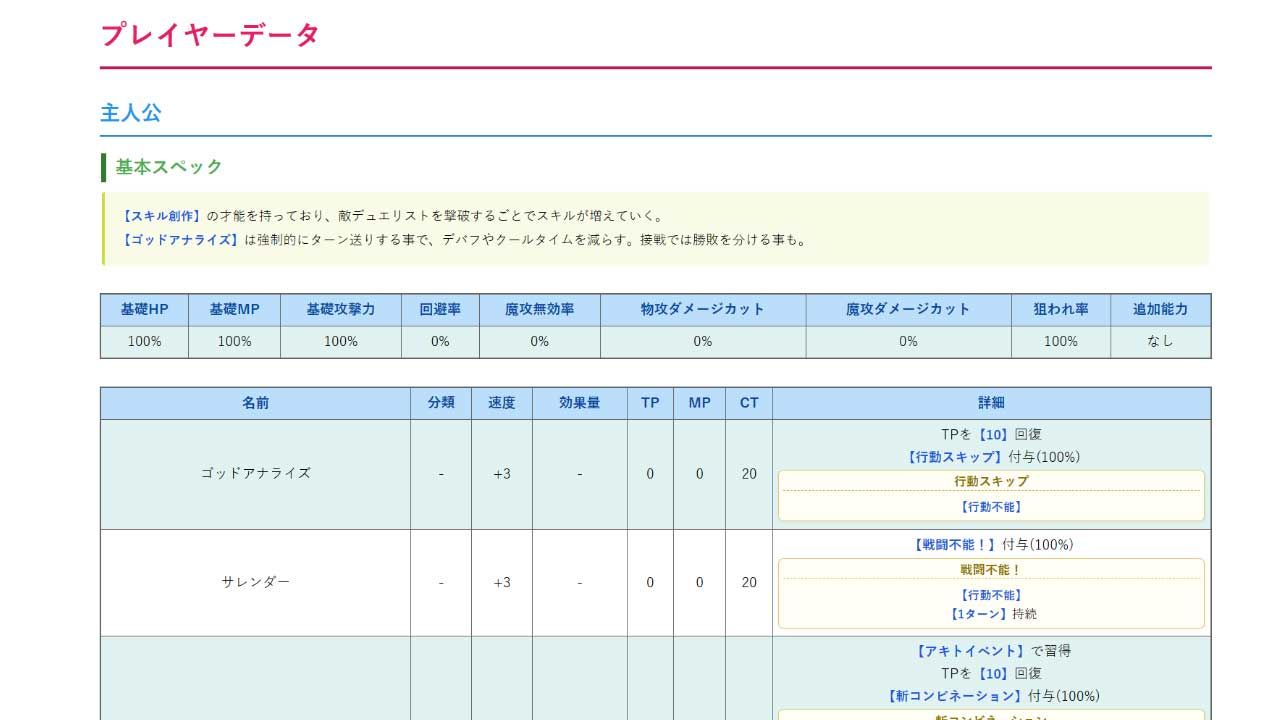The height and width of the screenshot is (720, 1280).
Task: Click the 物攻ダメージカット header cell
Action: [701, 310]
